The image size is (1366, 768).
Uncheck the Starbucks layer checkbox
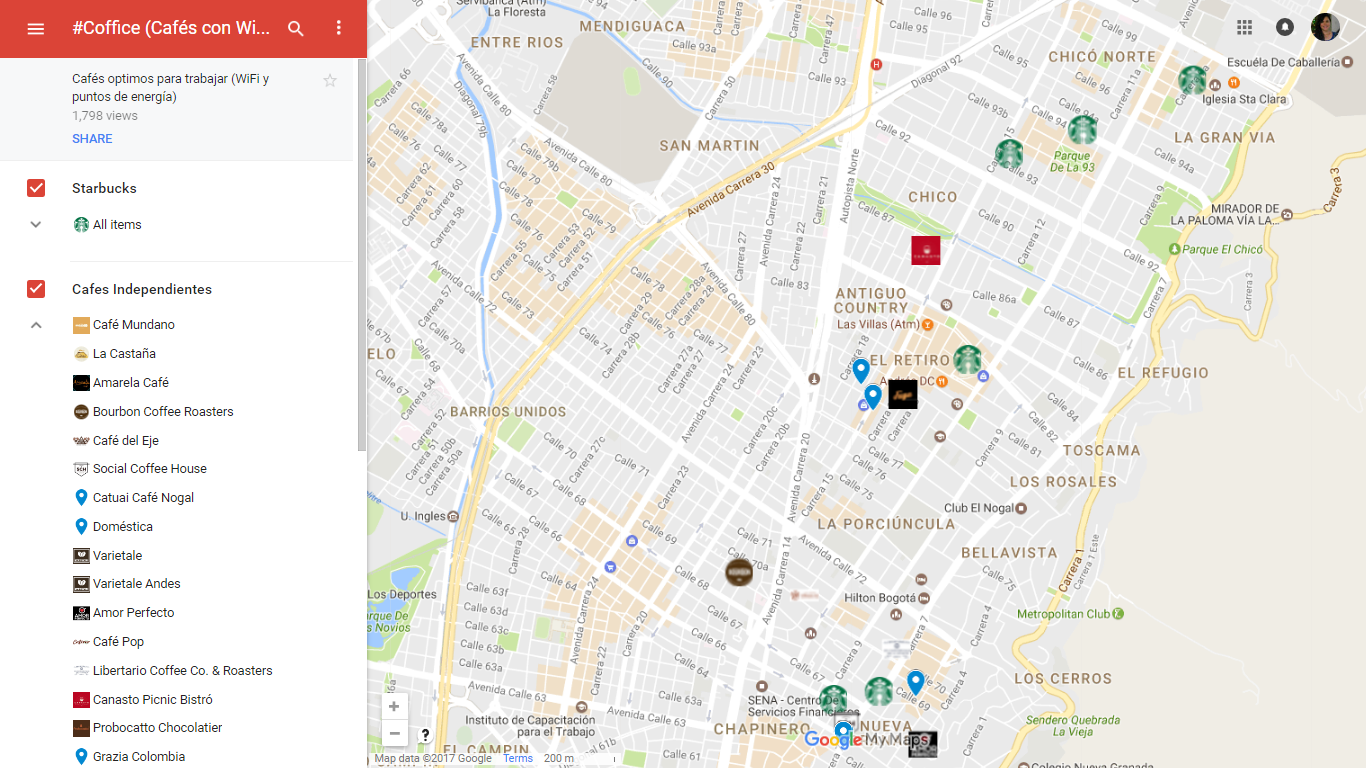click(36, 188)
